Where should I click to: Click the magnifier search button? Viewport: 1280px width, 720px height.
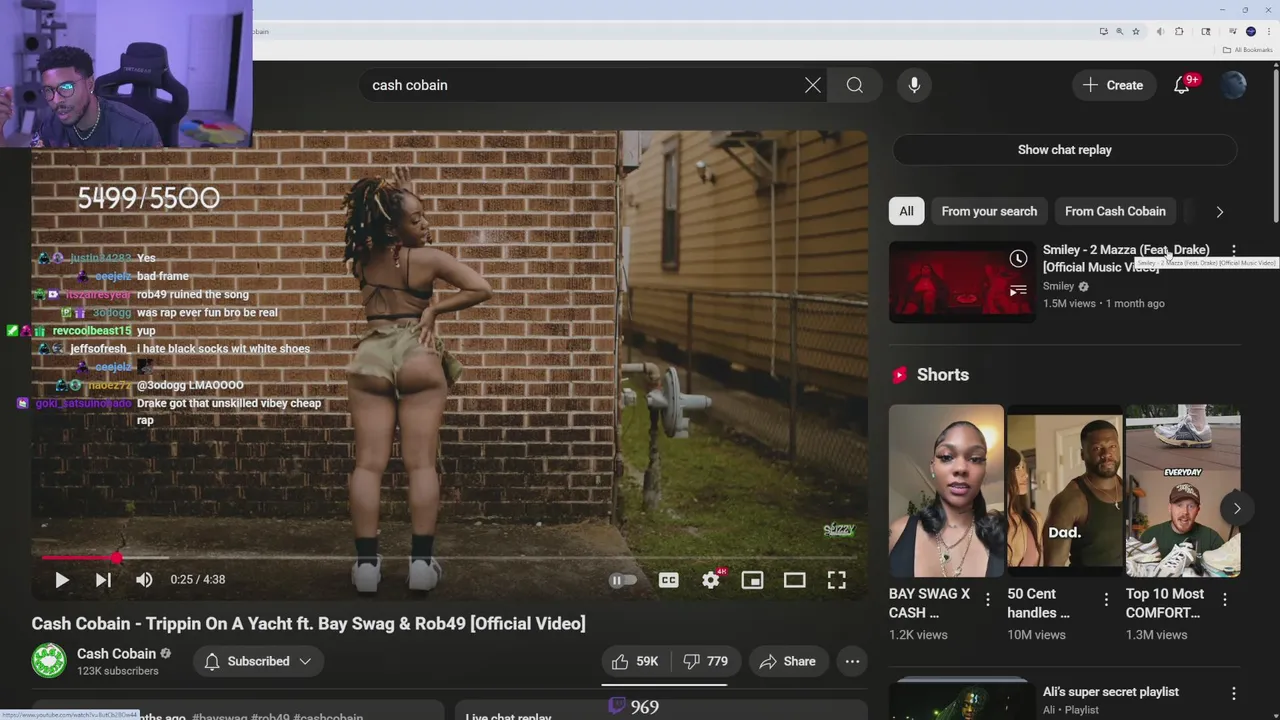tap(855, 85)
